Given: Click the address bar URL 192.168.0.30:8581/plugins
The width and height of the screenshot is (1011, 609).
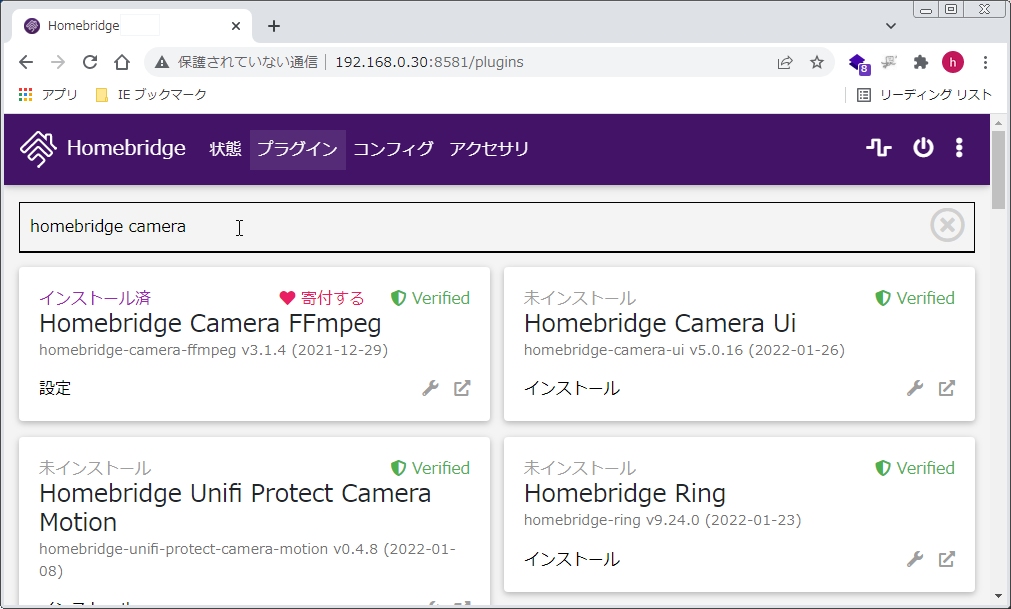Looking at the screenshot, I should (x=429, y=62).
